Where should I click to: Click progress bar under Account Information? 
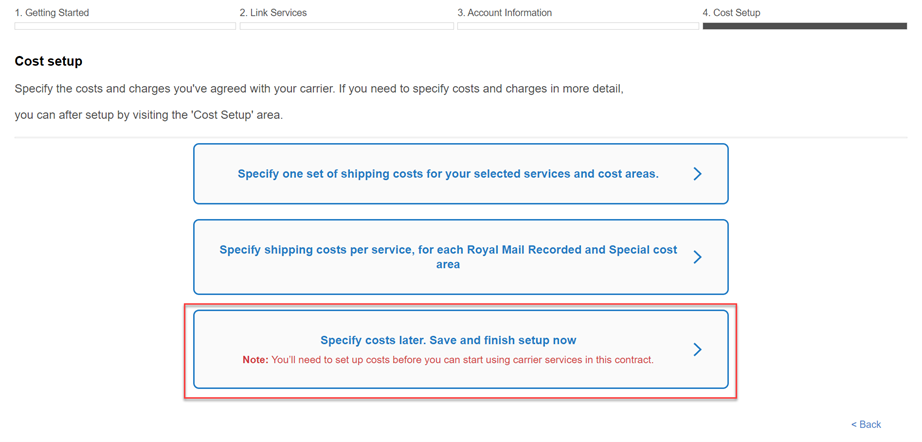[x=578, y=26]
